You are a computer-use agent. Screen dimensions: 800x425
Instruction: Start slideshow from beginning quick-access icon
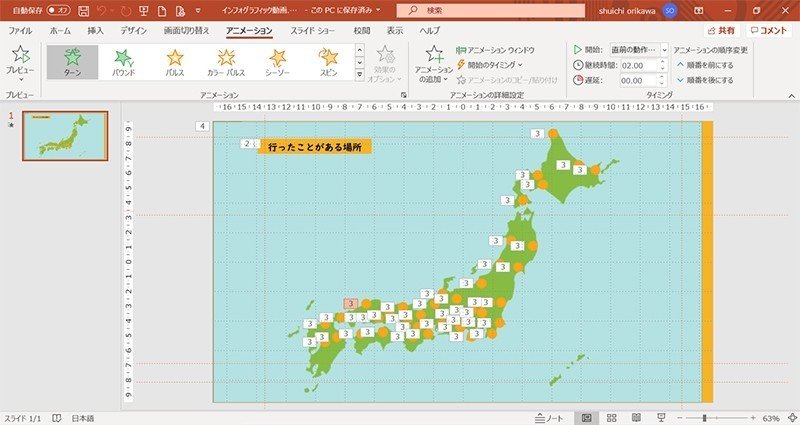coord(144,10)
